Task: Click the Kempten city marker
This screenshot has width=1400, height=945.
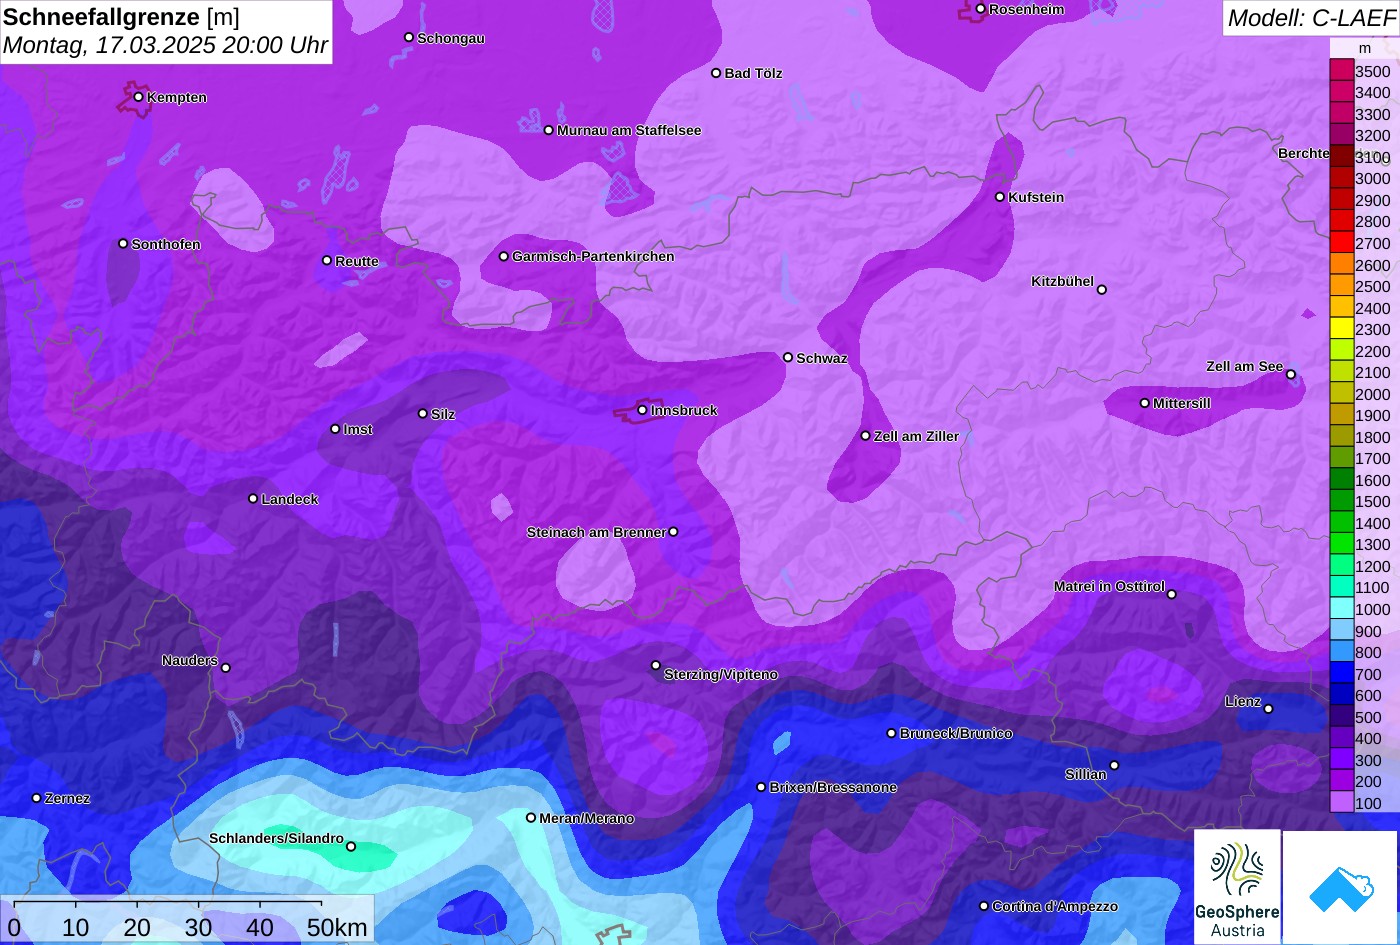Action: tap(138, 97)
